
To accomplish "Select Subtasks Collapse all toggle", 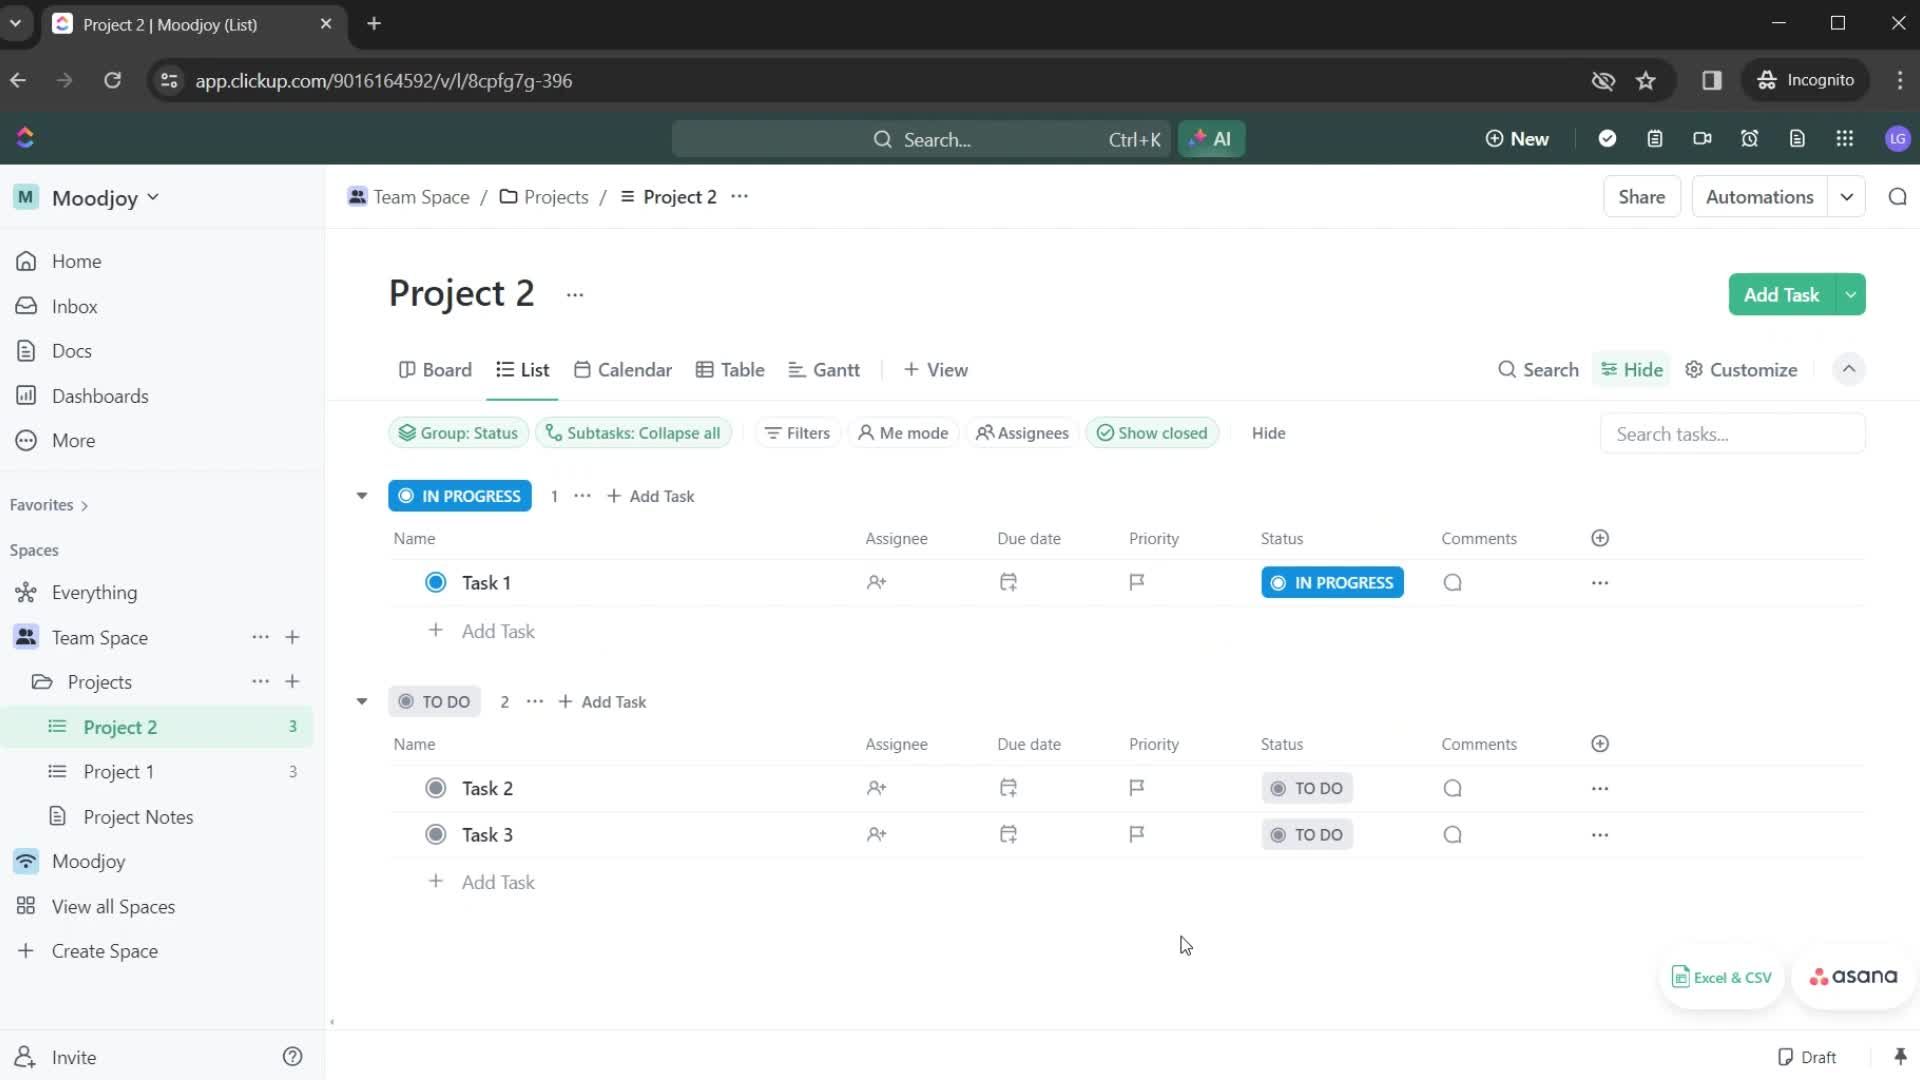I will tap(634, 433).
